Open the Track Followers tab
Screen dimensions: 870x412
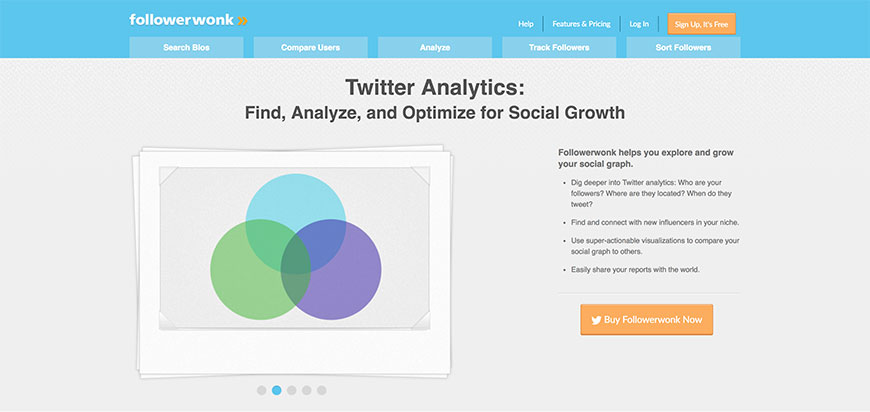(x=558, y=47)
